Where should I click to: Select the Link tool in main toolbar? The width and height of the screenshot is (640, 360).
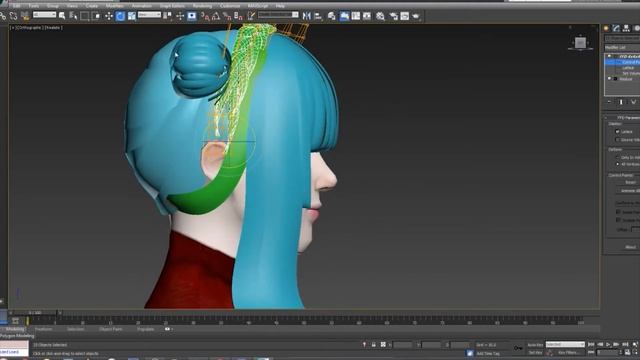point(3,16)
